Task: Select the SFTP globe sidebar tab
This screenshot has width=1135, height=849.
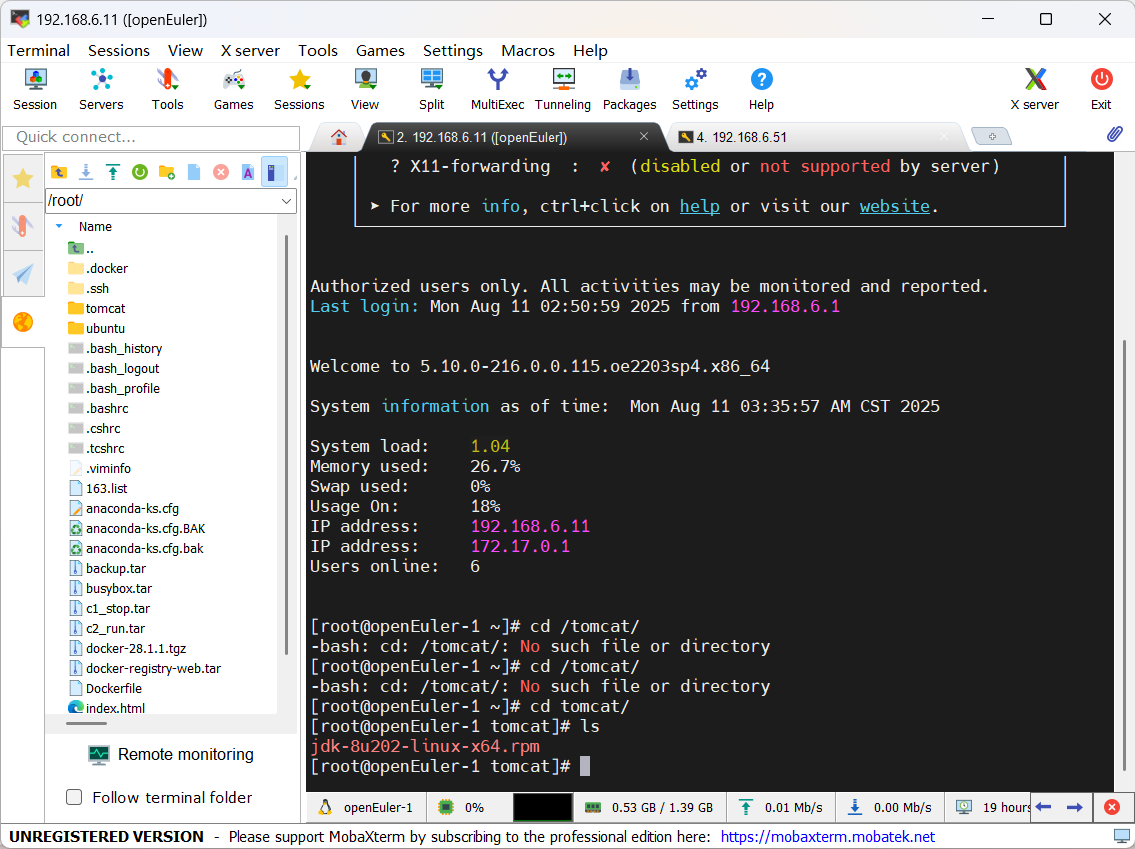Action: click(x=23, y=321)
